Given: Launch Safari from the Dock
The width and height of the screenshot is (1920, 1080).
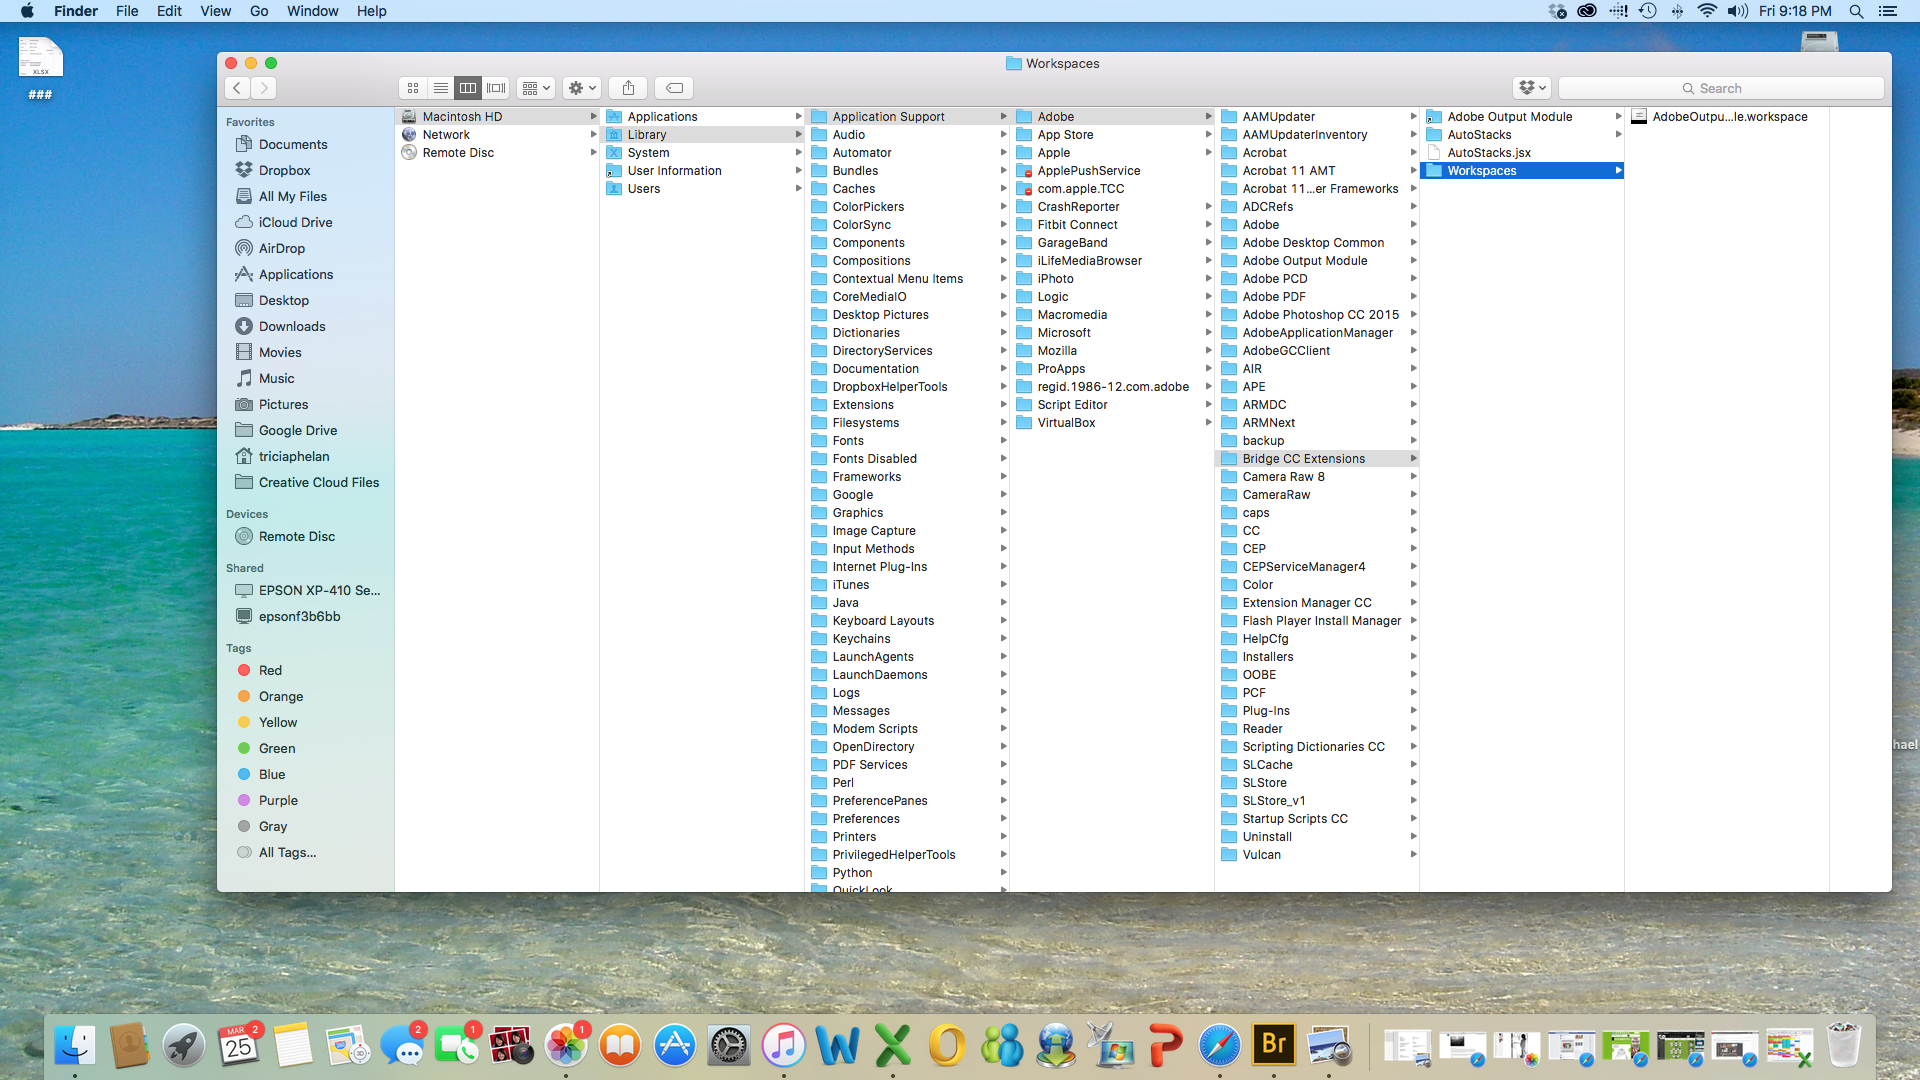Looking at the screenshot, I should coord(1220,1045).
